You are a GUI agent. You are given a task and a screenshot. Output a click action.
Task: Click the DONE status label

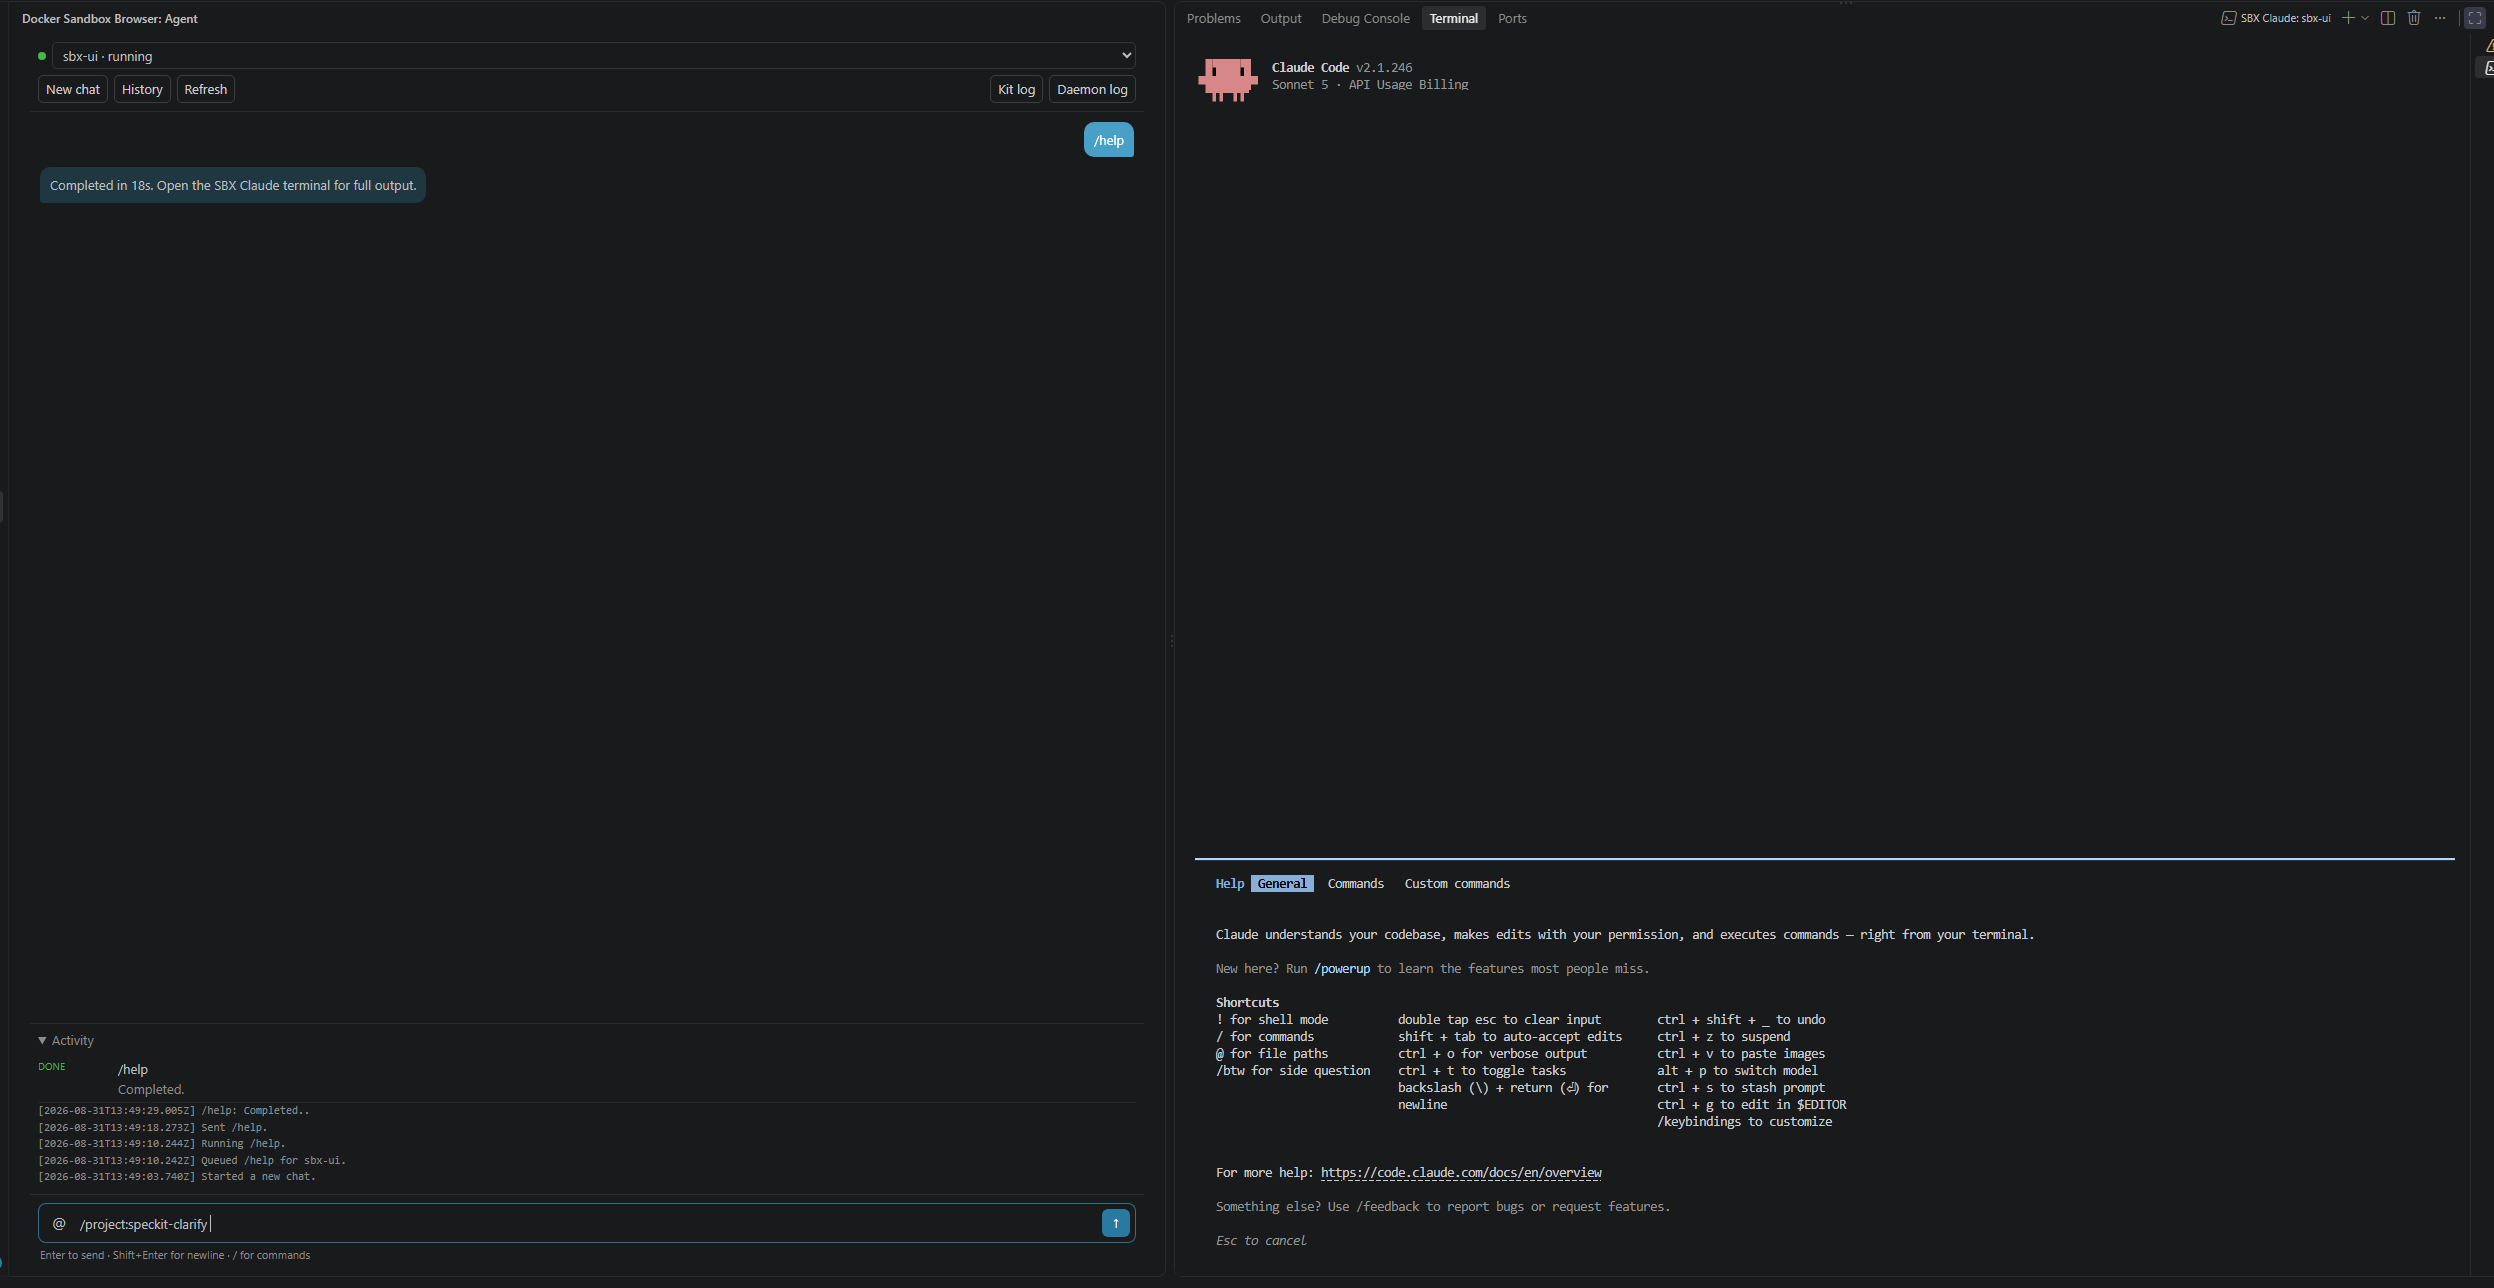[x=52, y=1067]
